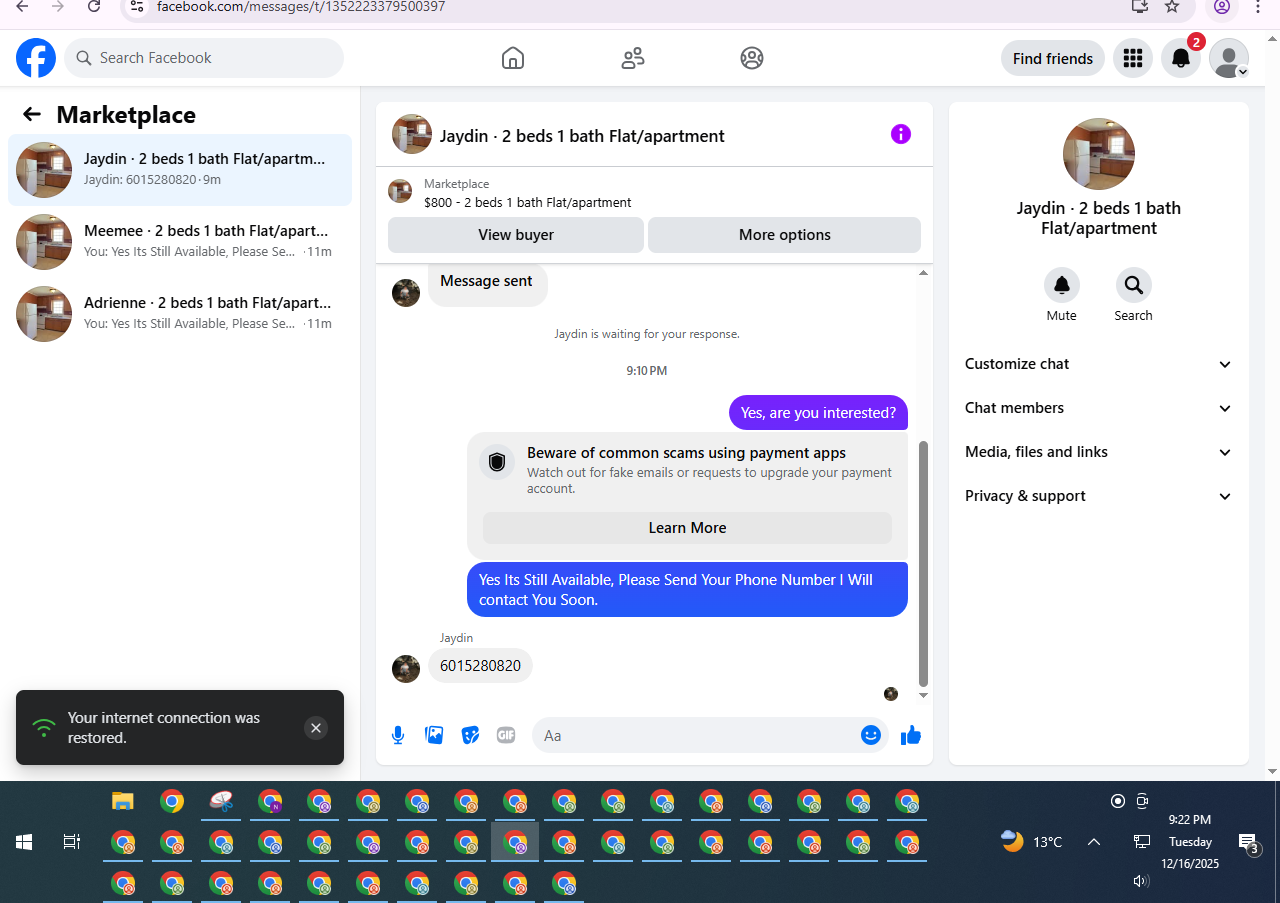The image size is (1280, 903).
Task: Click the phone number message 6015280820
Action: click(x=480, y=666)
